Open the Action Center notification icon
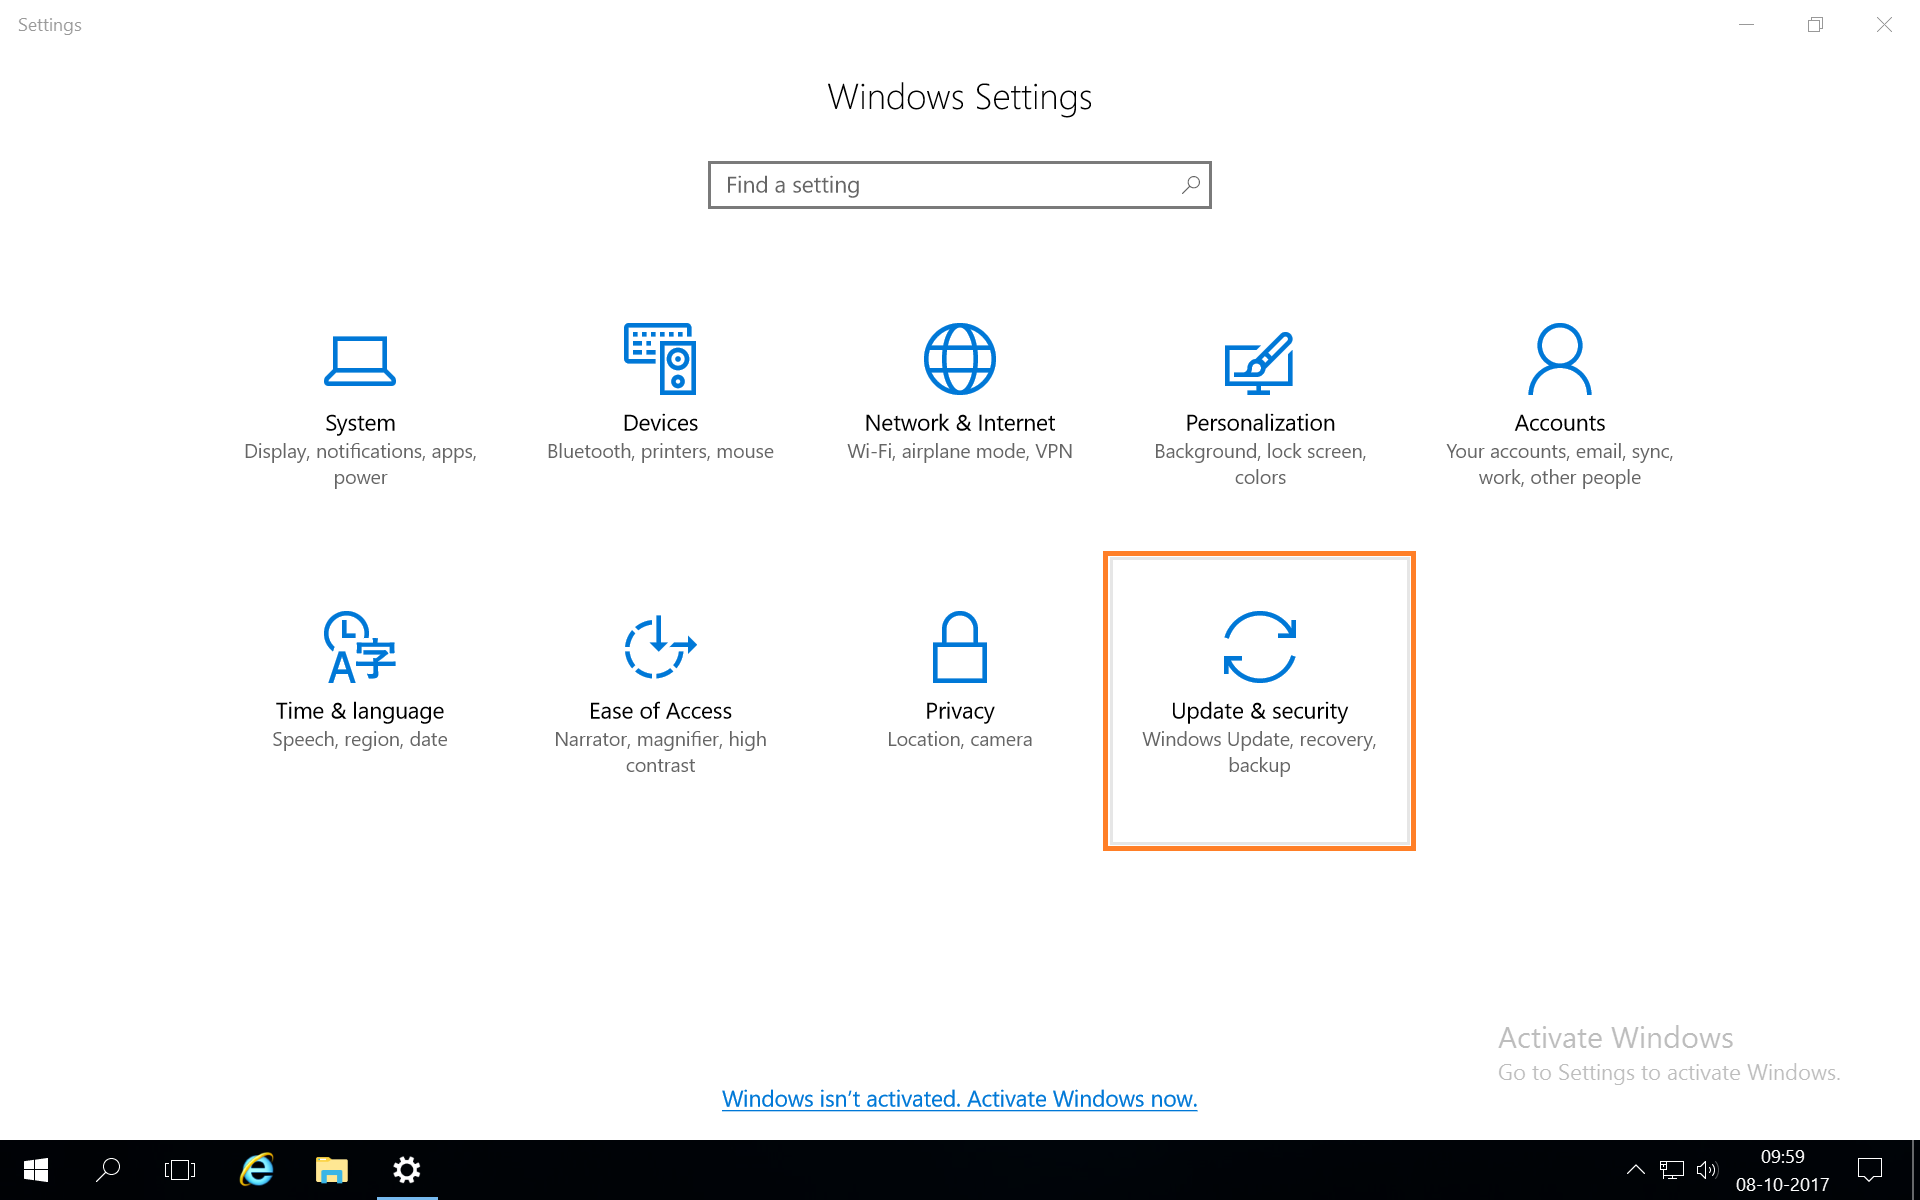Screen dimensions: 1920x1200 click(x=1871, y=1170)
